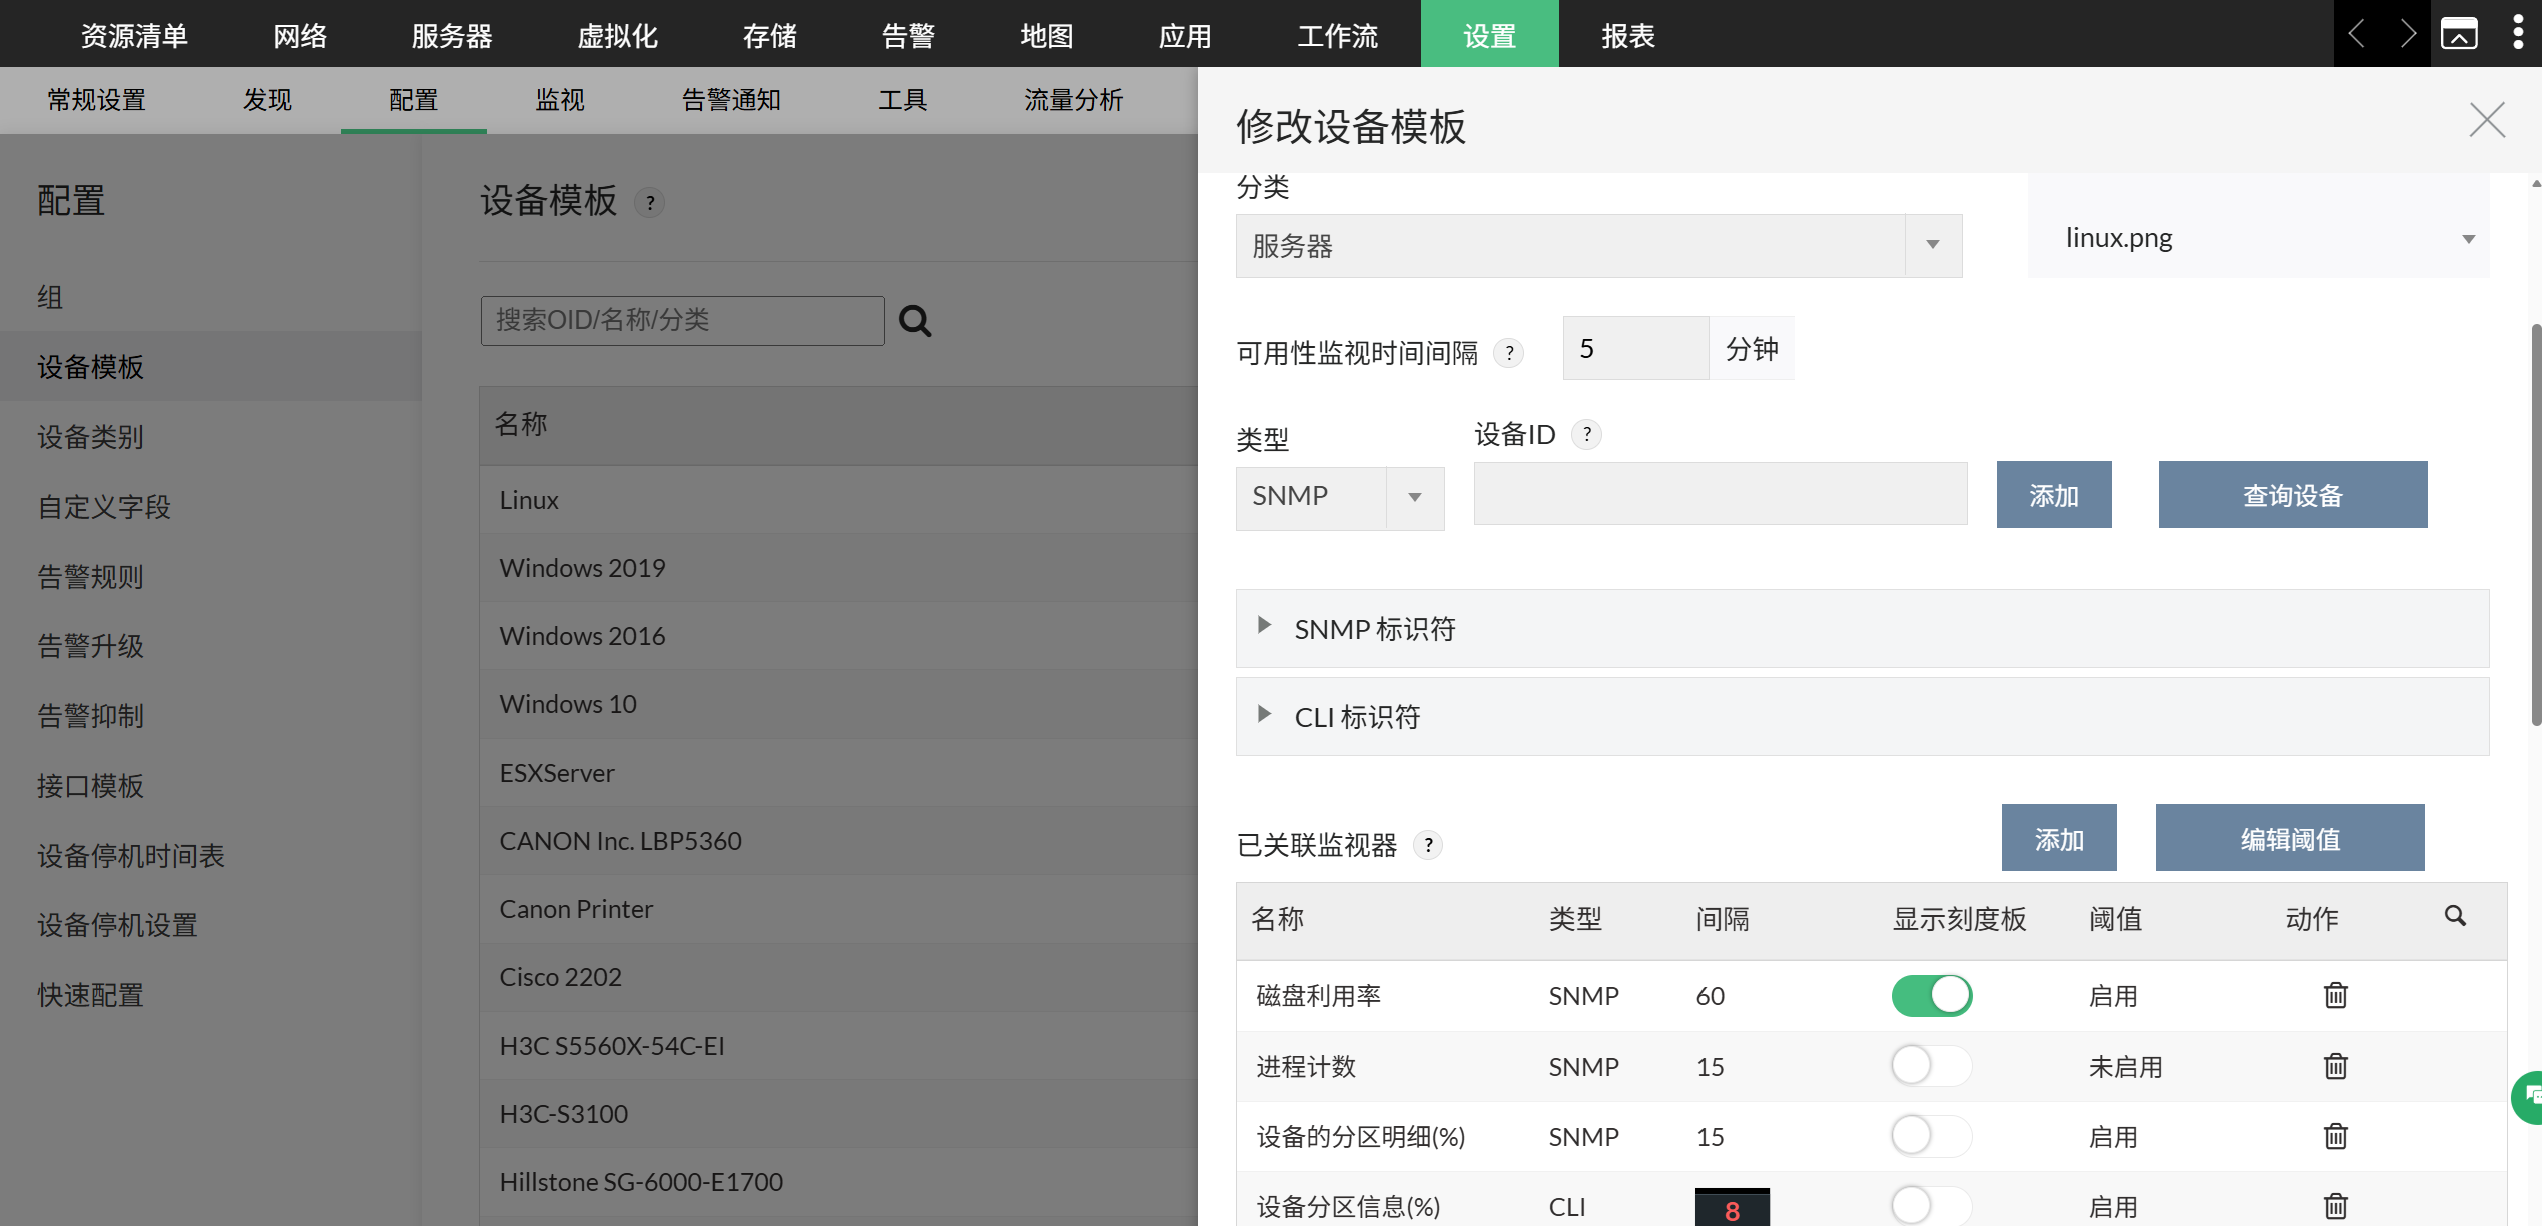Screen dimensions: 2542x1226
Task: Open the 告警 top menu
Action: (908, 35)
